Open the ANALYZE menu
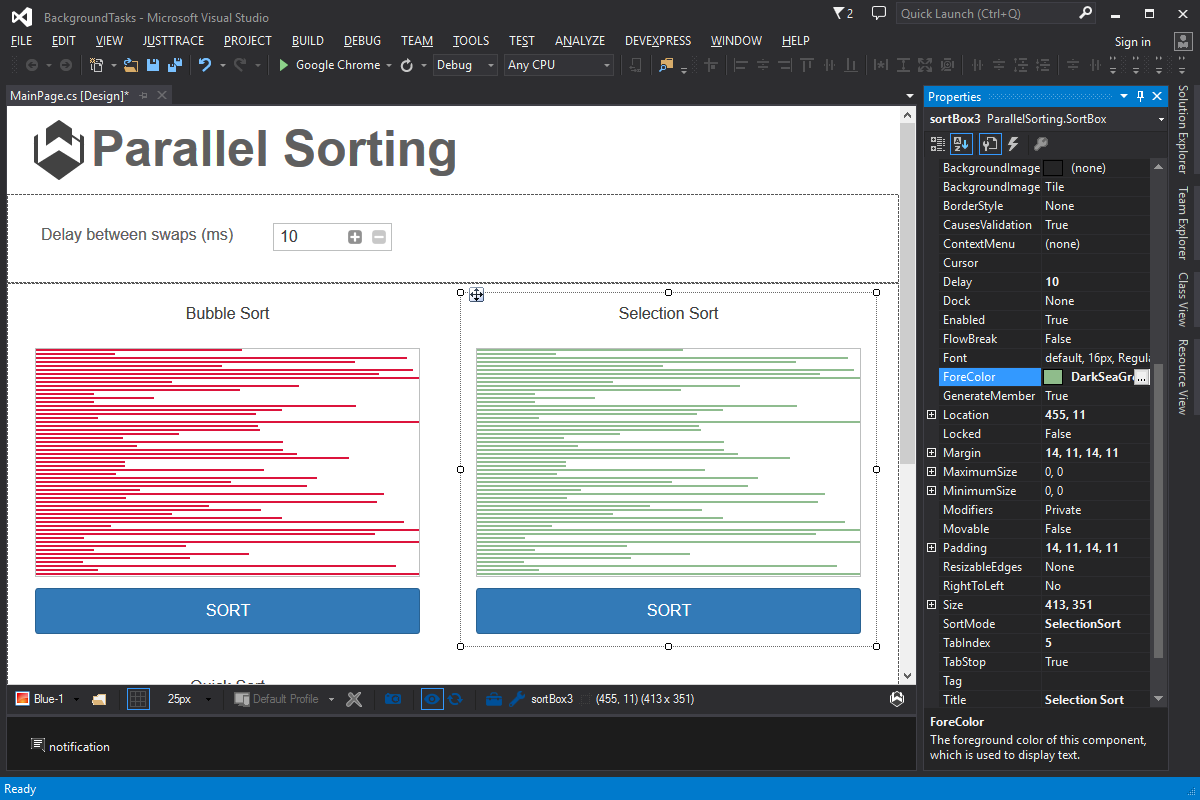This screenshot has height=800, width=1200. [x=580, y=41]
